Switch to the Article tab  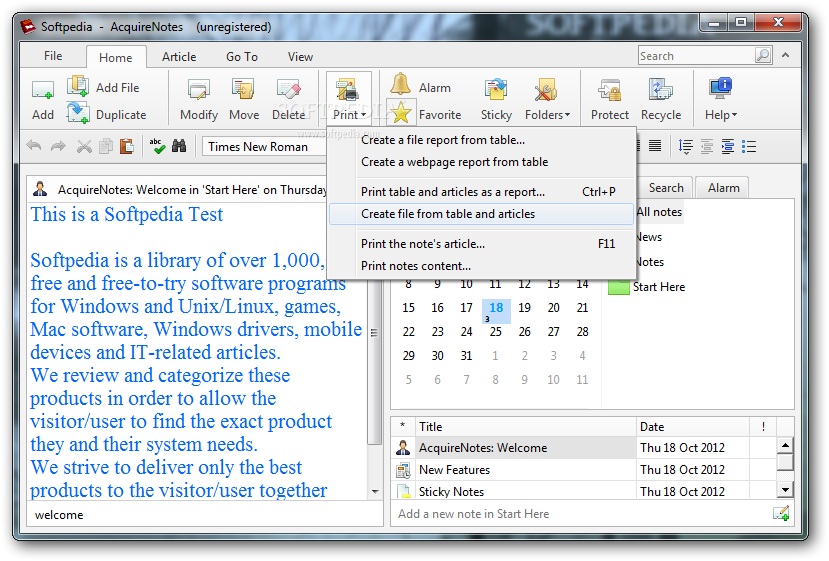click(179, 57)
